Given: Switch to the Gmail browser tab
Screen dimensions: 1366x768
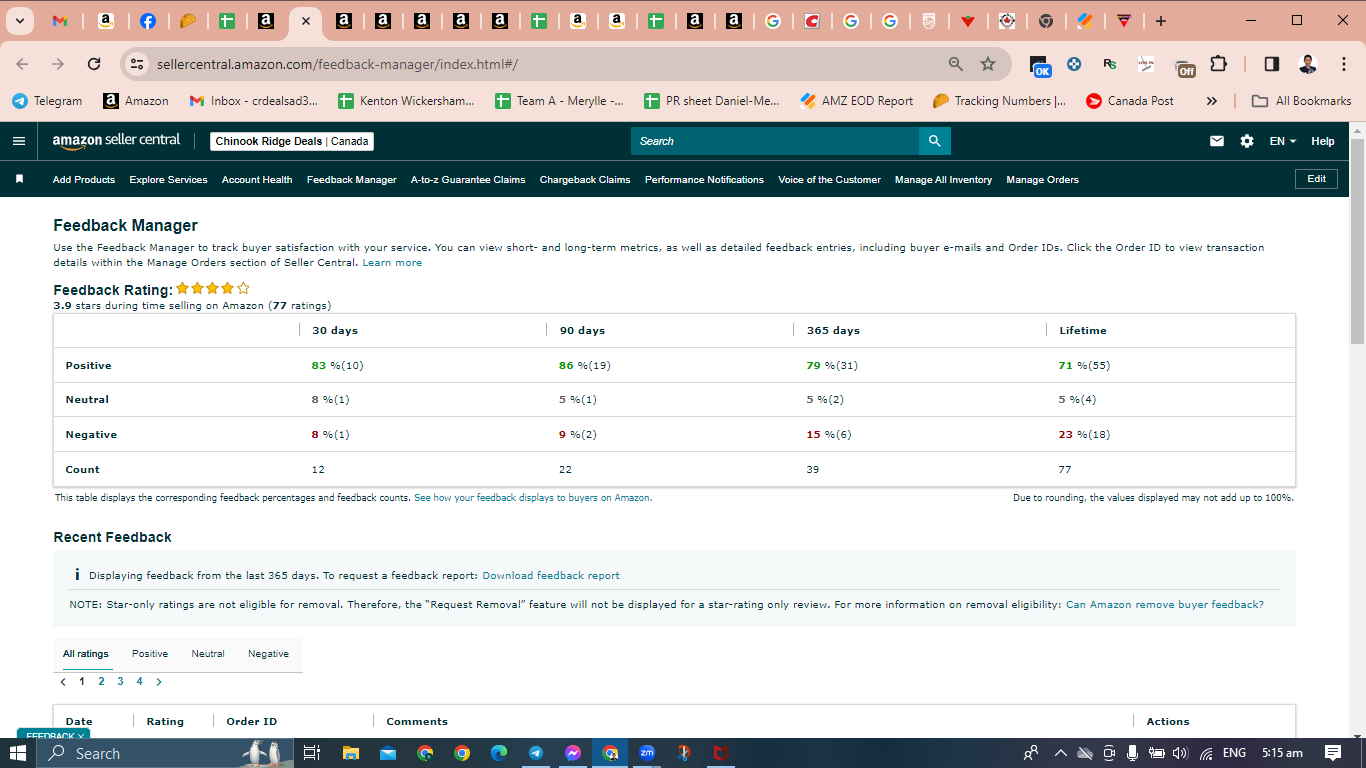Looking at the screenshot, I should tap(60, 21).
